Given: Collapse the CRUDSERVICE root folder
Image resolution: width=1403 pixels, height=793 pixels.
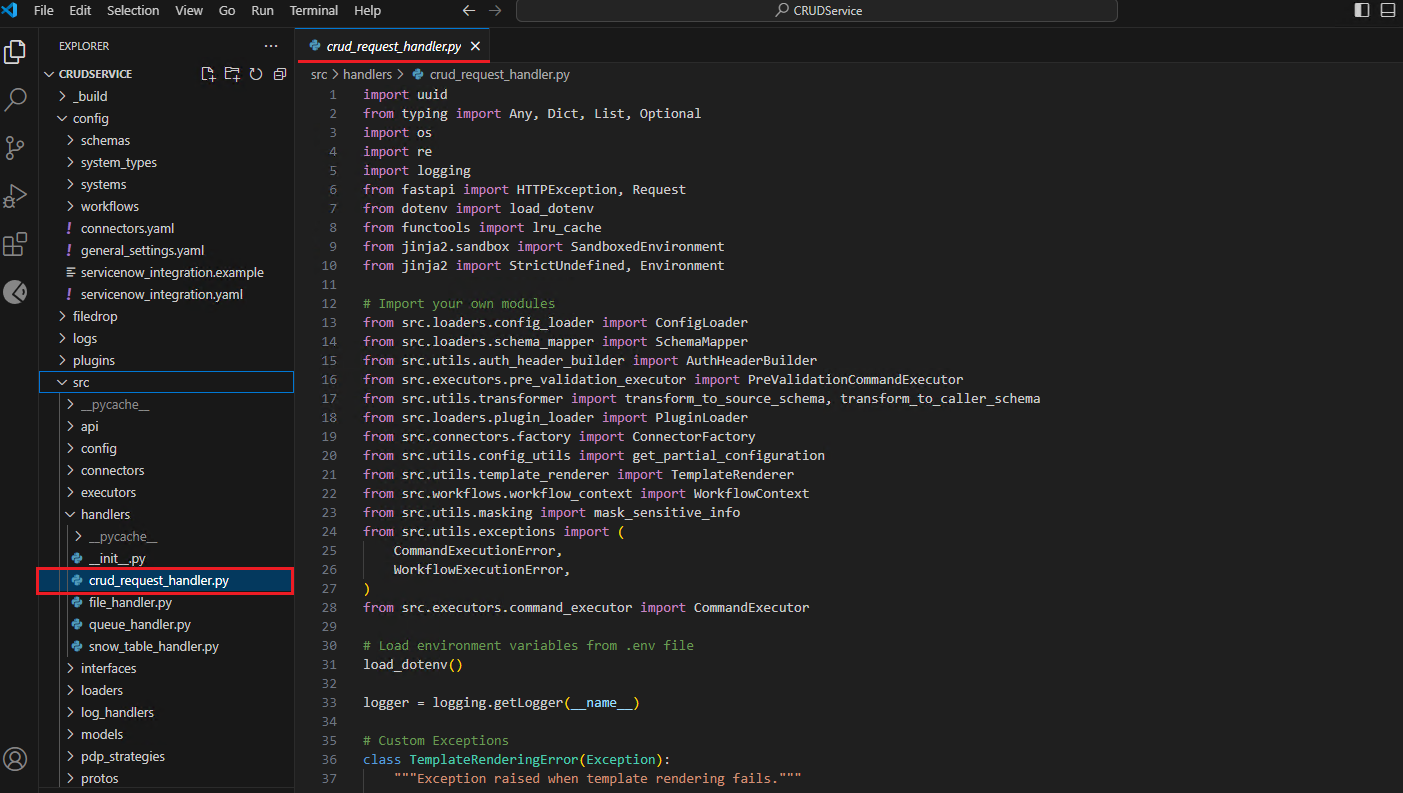Looking at the screenshot, I should (95, 74).
